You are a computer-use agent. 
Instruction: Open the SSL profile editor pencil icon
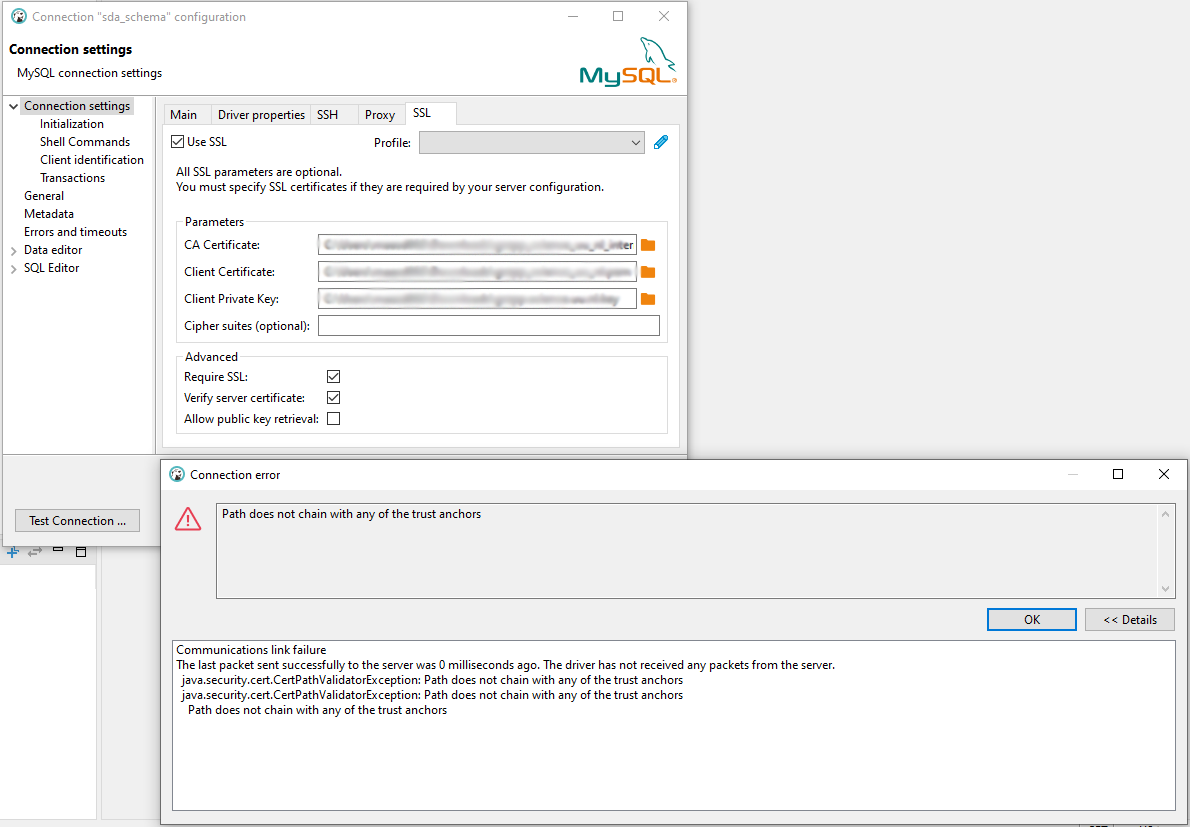pyautogui.click(x=659, y=142)
